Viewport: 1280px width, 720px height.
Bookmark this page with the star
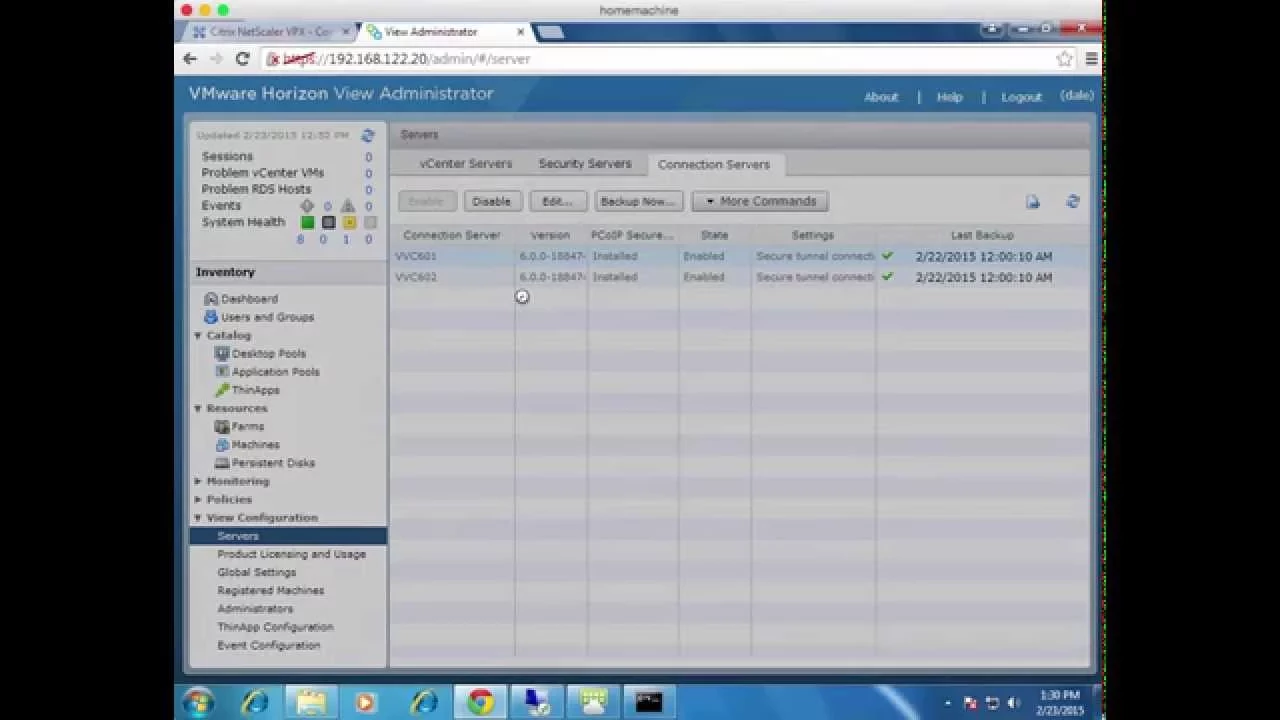1065,59
